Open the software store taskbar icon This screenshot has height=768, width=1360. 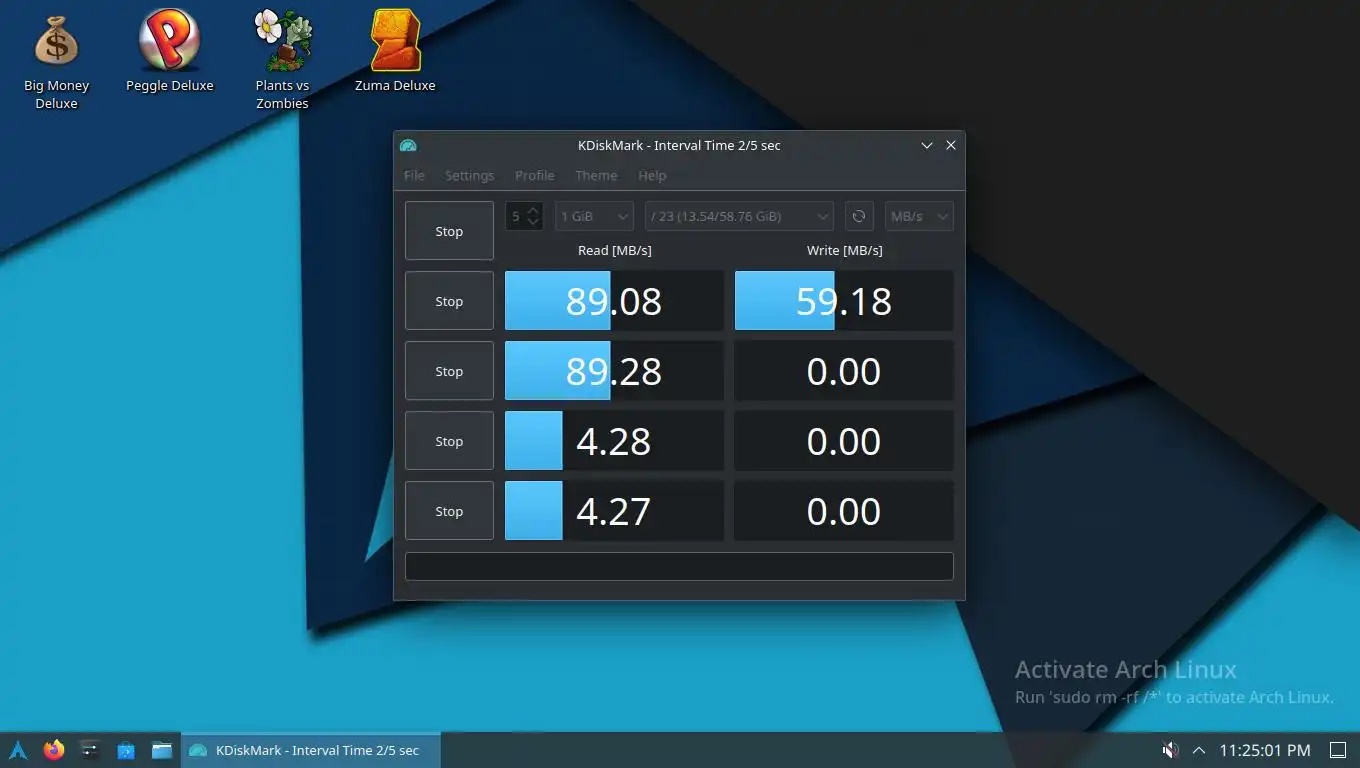click(126, 750)
